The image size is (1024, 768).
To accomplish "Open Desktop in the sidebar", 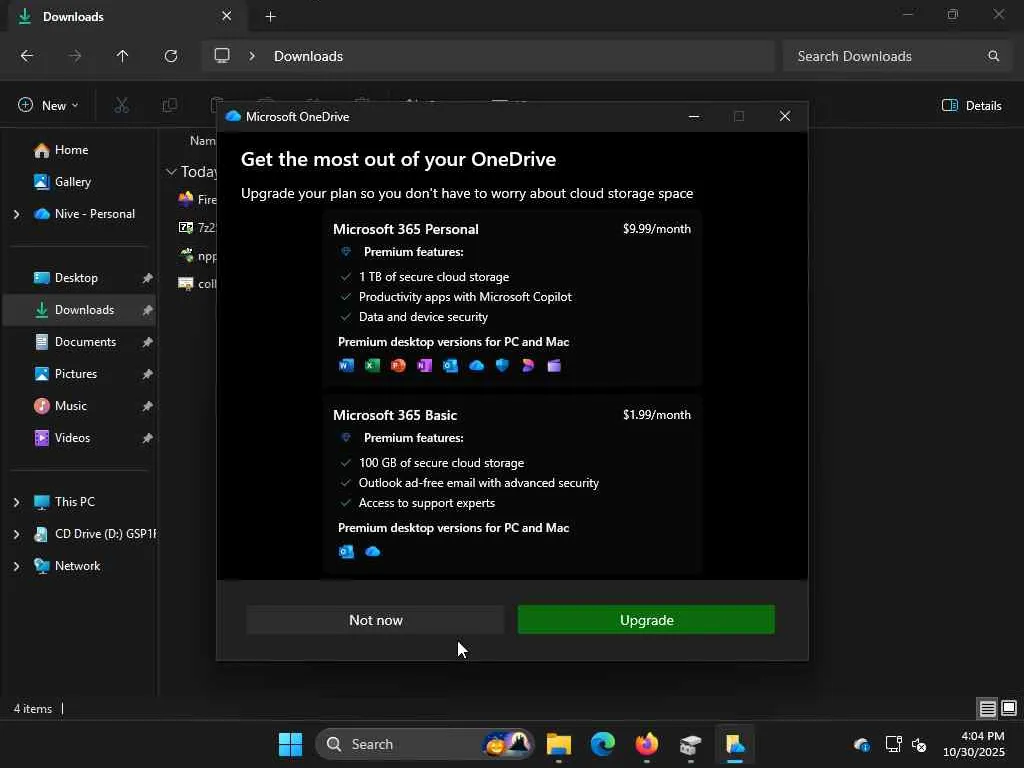I will pos(76,278).
